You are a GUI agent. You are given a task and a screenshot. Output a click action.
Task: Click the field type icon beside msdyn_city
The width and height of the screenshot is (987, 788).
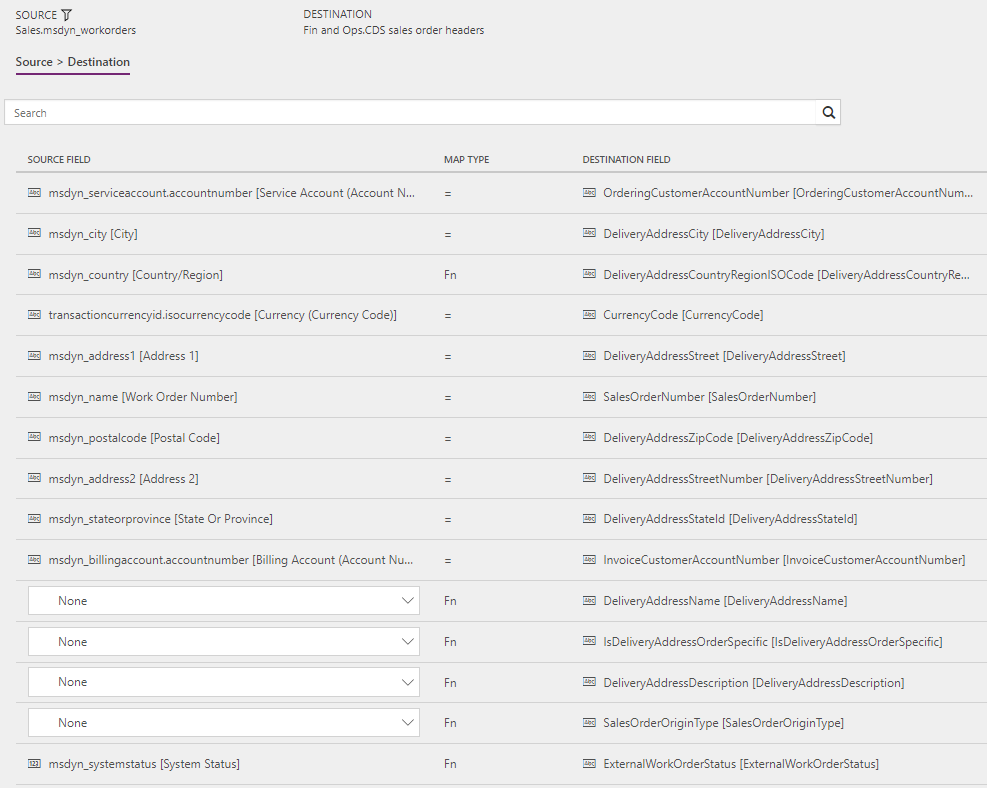35,233
